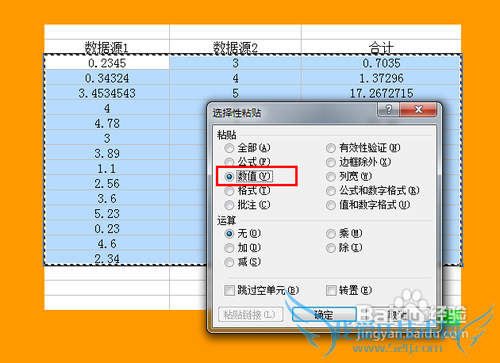This screenshot has height=363, width=500.
Task: Select cell containing 0.7035
Action: [381, 62]
